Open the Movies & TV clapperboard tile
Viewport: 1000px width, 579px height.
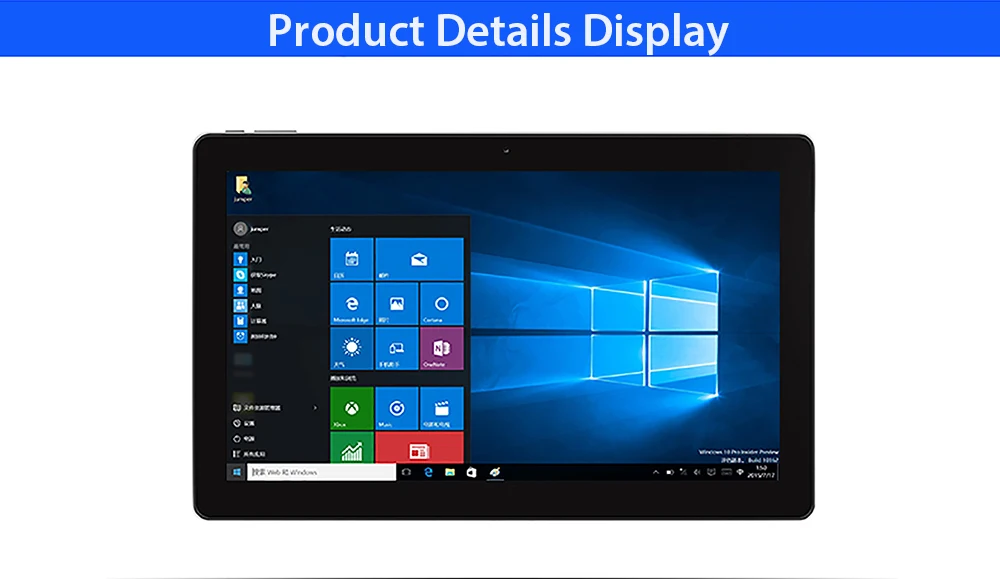coord(441,408)
